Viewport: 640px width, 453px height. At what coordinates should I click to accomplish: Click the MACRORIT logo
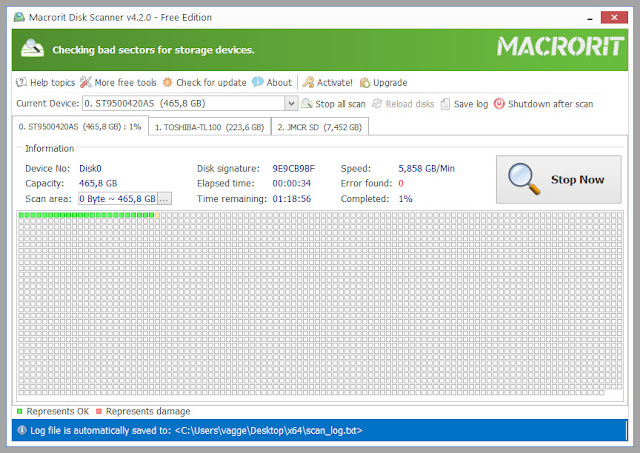pyautogui.click(x=560, y=47)
